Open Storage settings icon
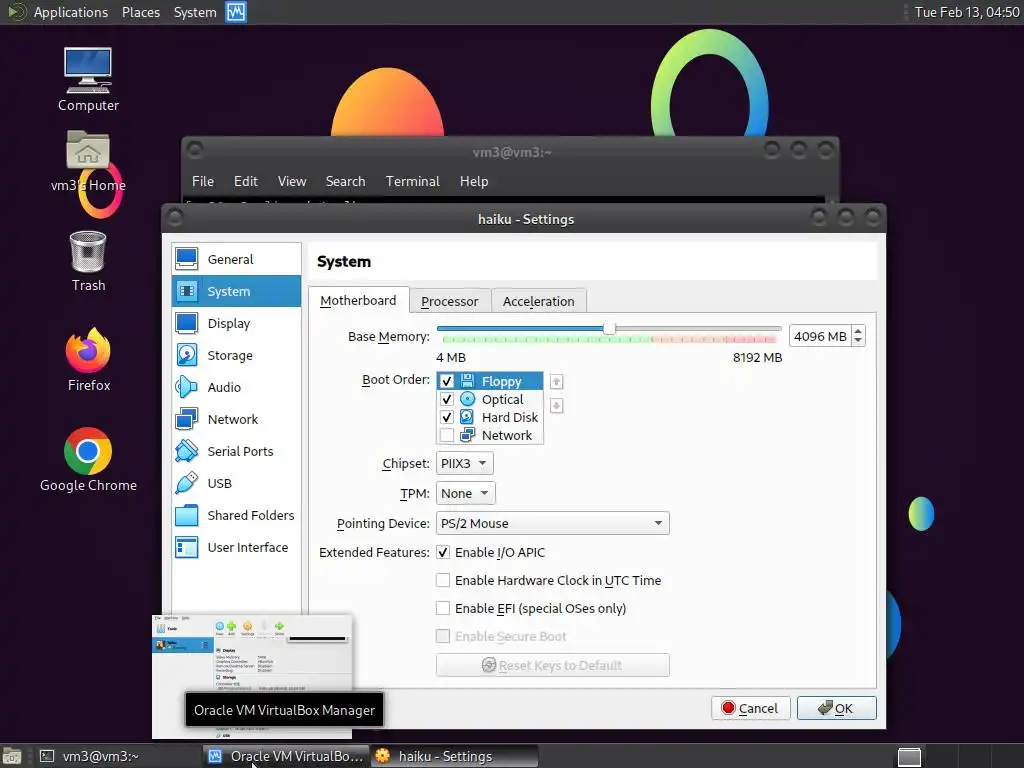Image resolution: width=1024 pixels, height=768 pixels. [187, 355]
